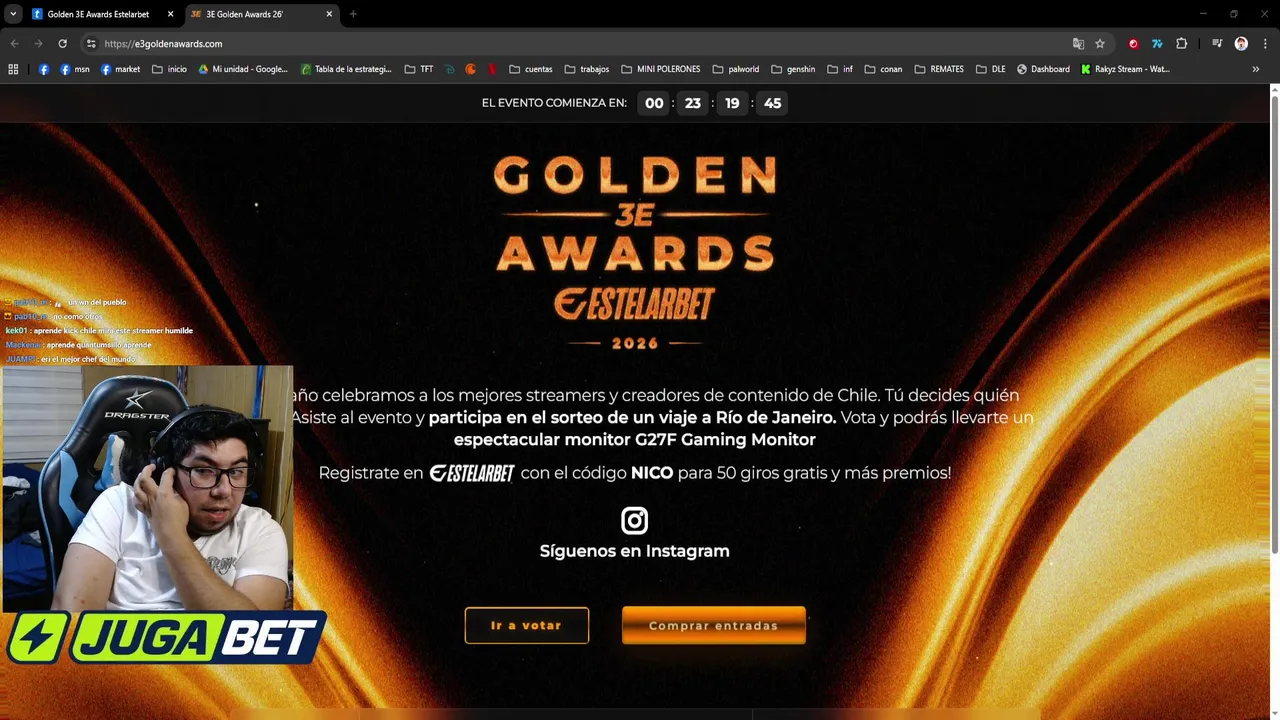Reload the current page
Viewport: 1280px width, 720px height.
pos(62,44)
